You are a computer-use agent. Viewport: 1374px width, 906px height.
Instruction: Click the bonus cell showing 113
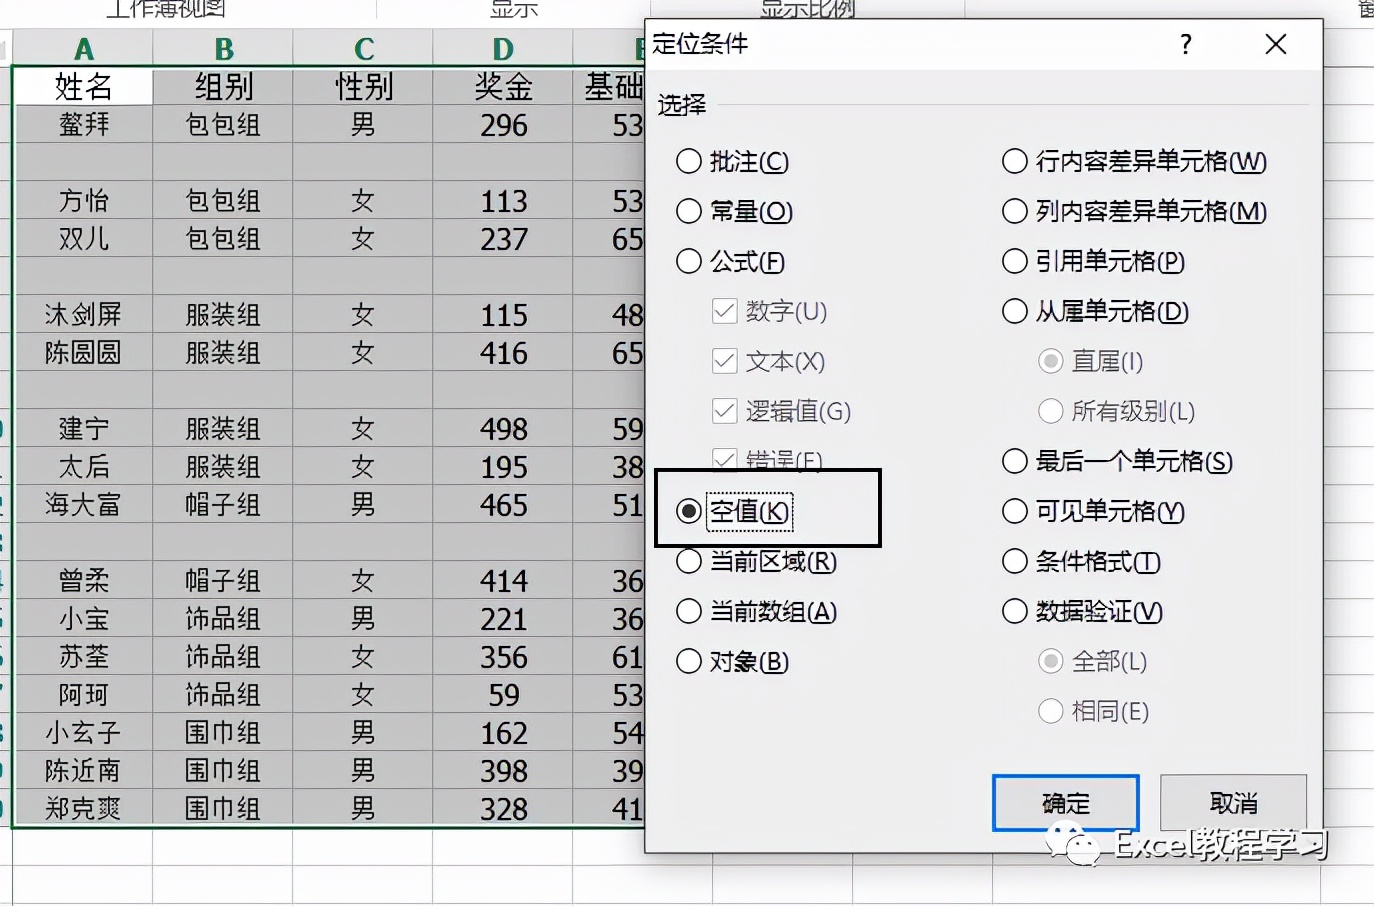pos(503,201)
